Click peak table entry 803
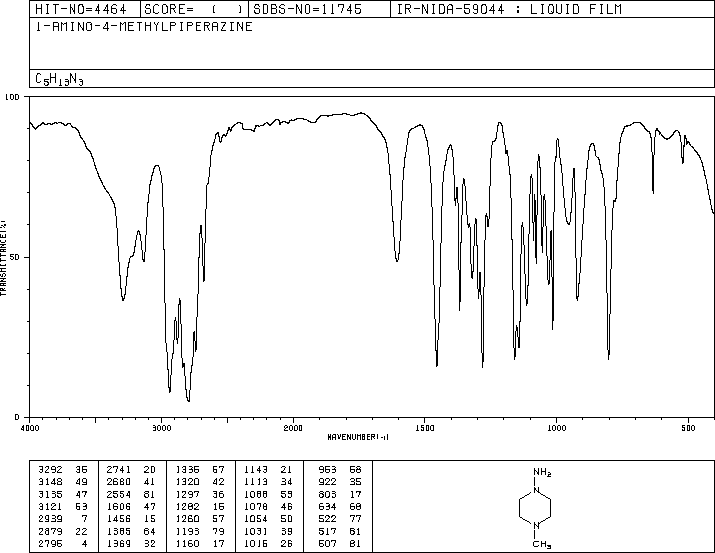The height and width of the screenshot is (553, 715). [x=327, y=494]
